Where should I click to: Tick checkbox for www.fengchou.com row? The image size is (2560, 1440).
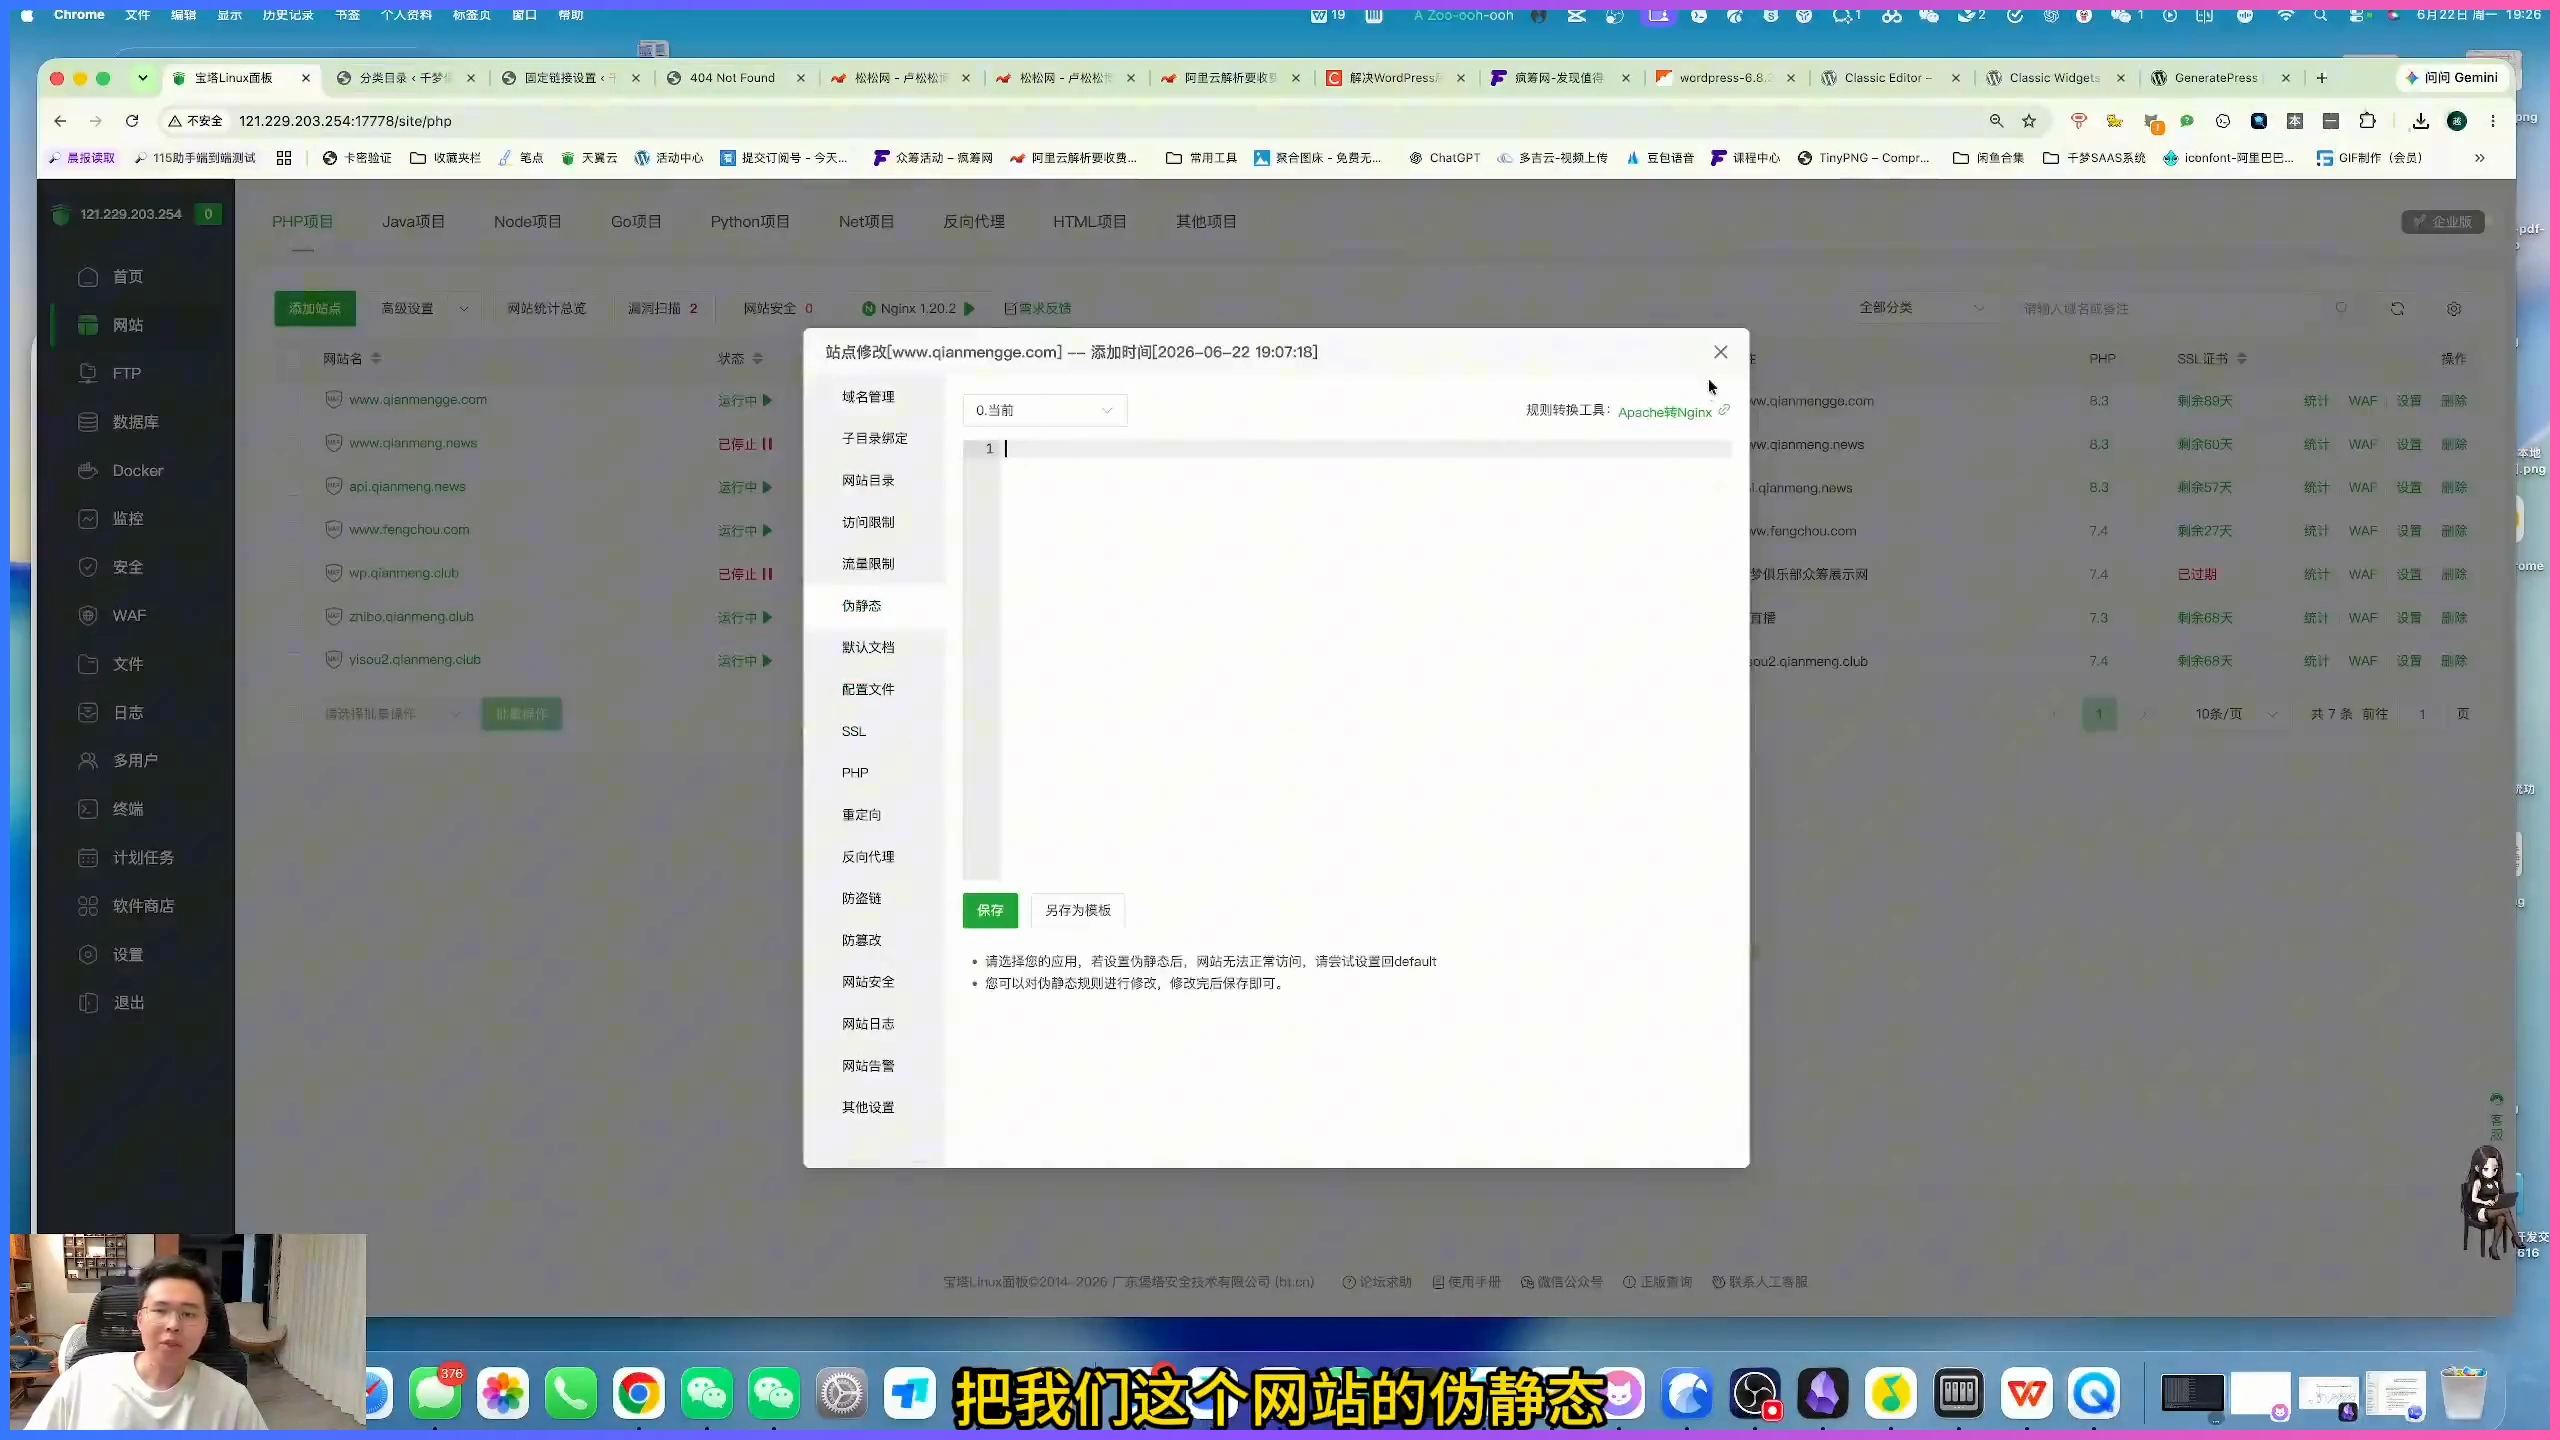tap(293, 530)
